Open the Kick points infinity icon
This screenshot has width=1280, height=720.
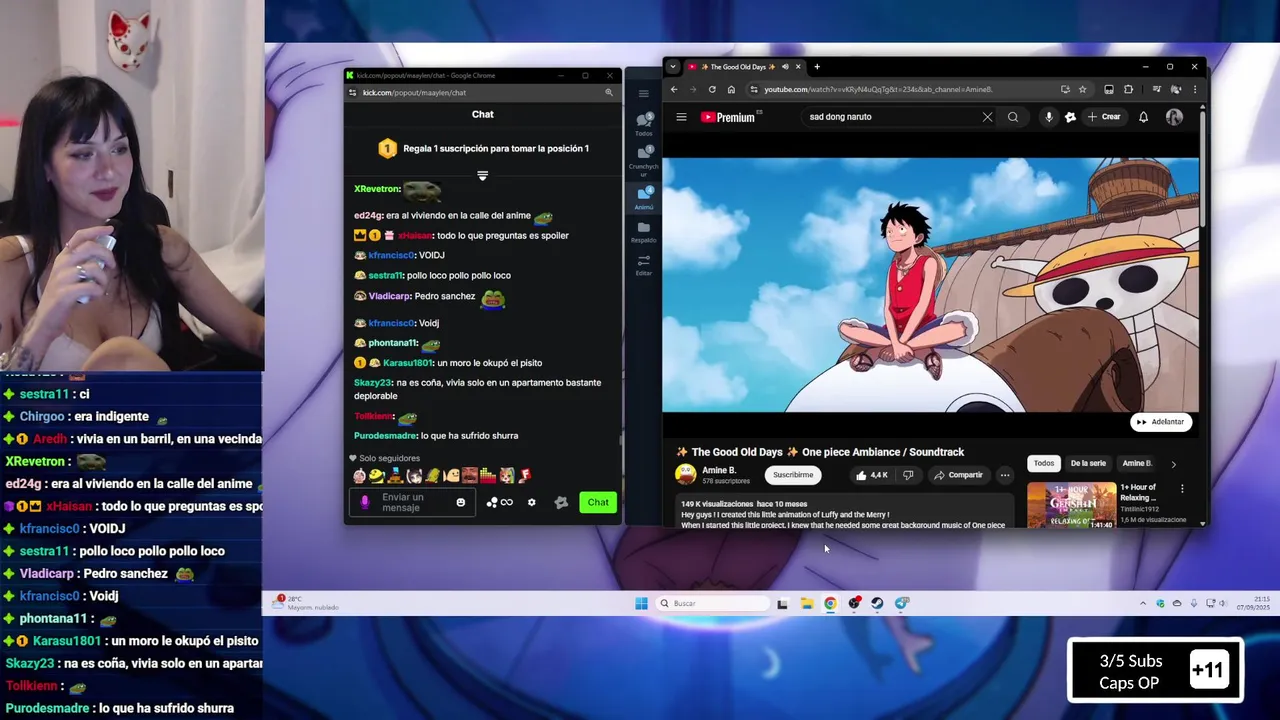tap(500, 502)
